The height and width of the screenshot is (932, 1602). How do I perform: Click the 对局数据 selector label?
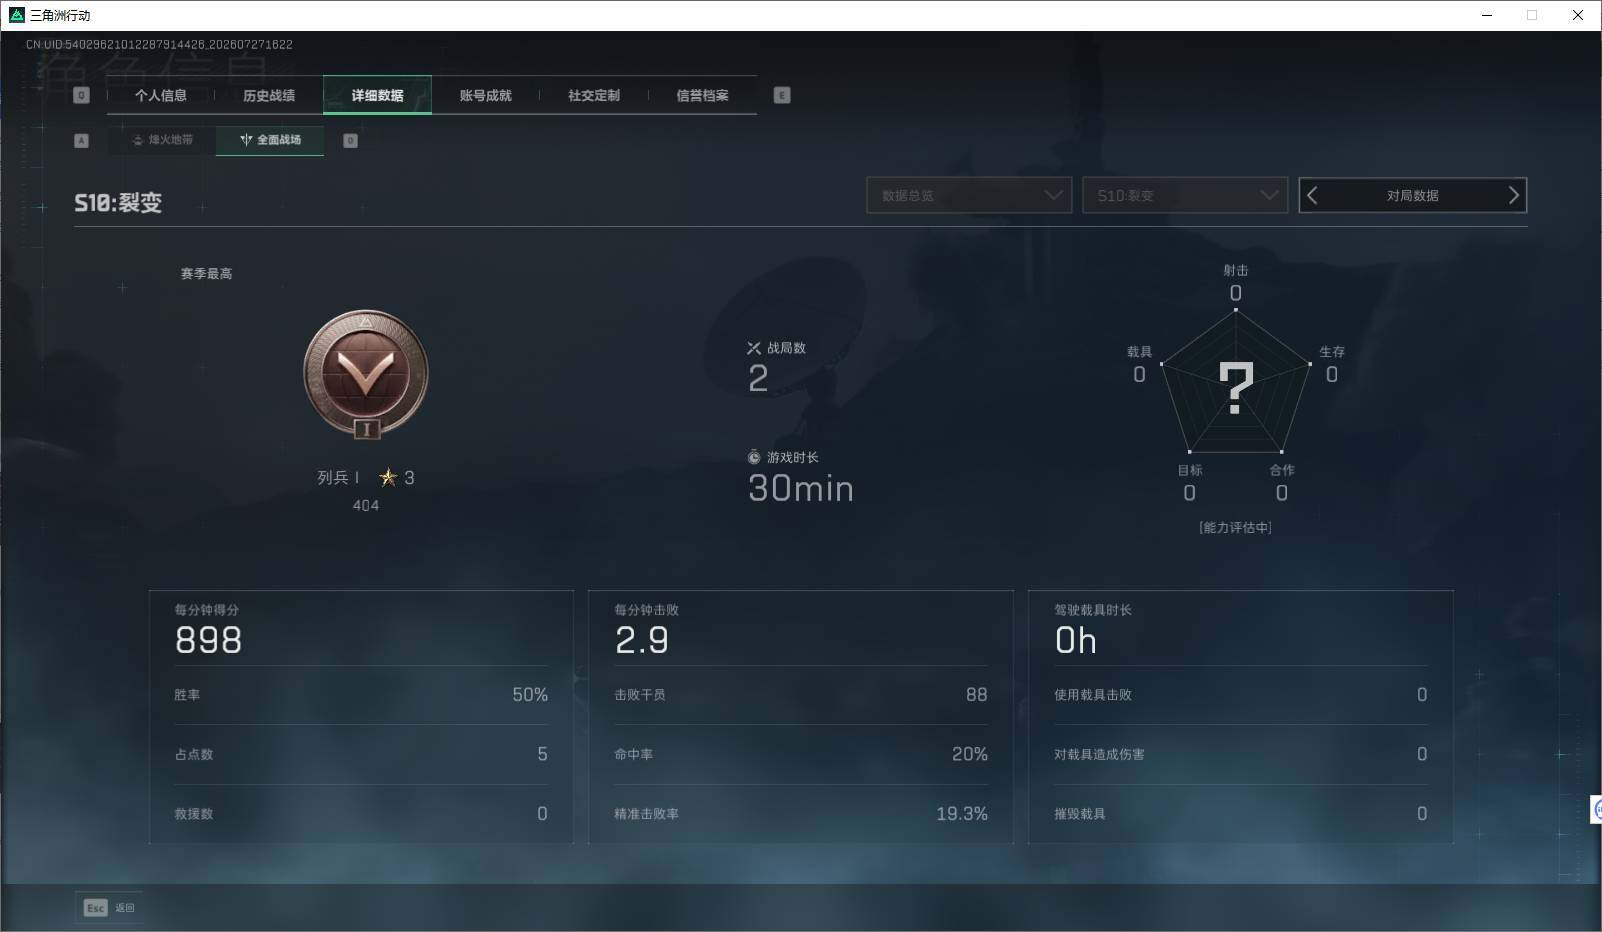click(1412, 196)
